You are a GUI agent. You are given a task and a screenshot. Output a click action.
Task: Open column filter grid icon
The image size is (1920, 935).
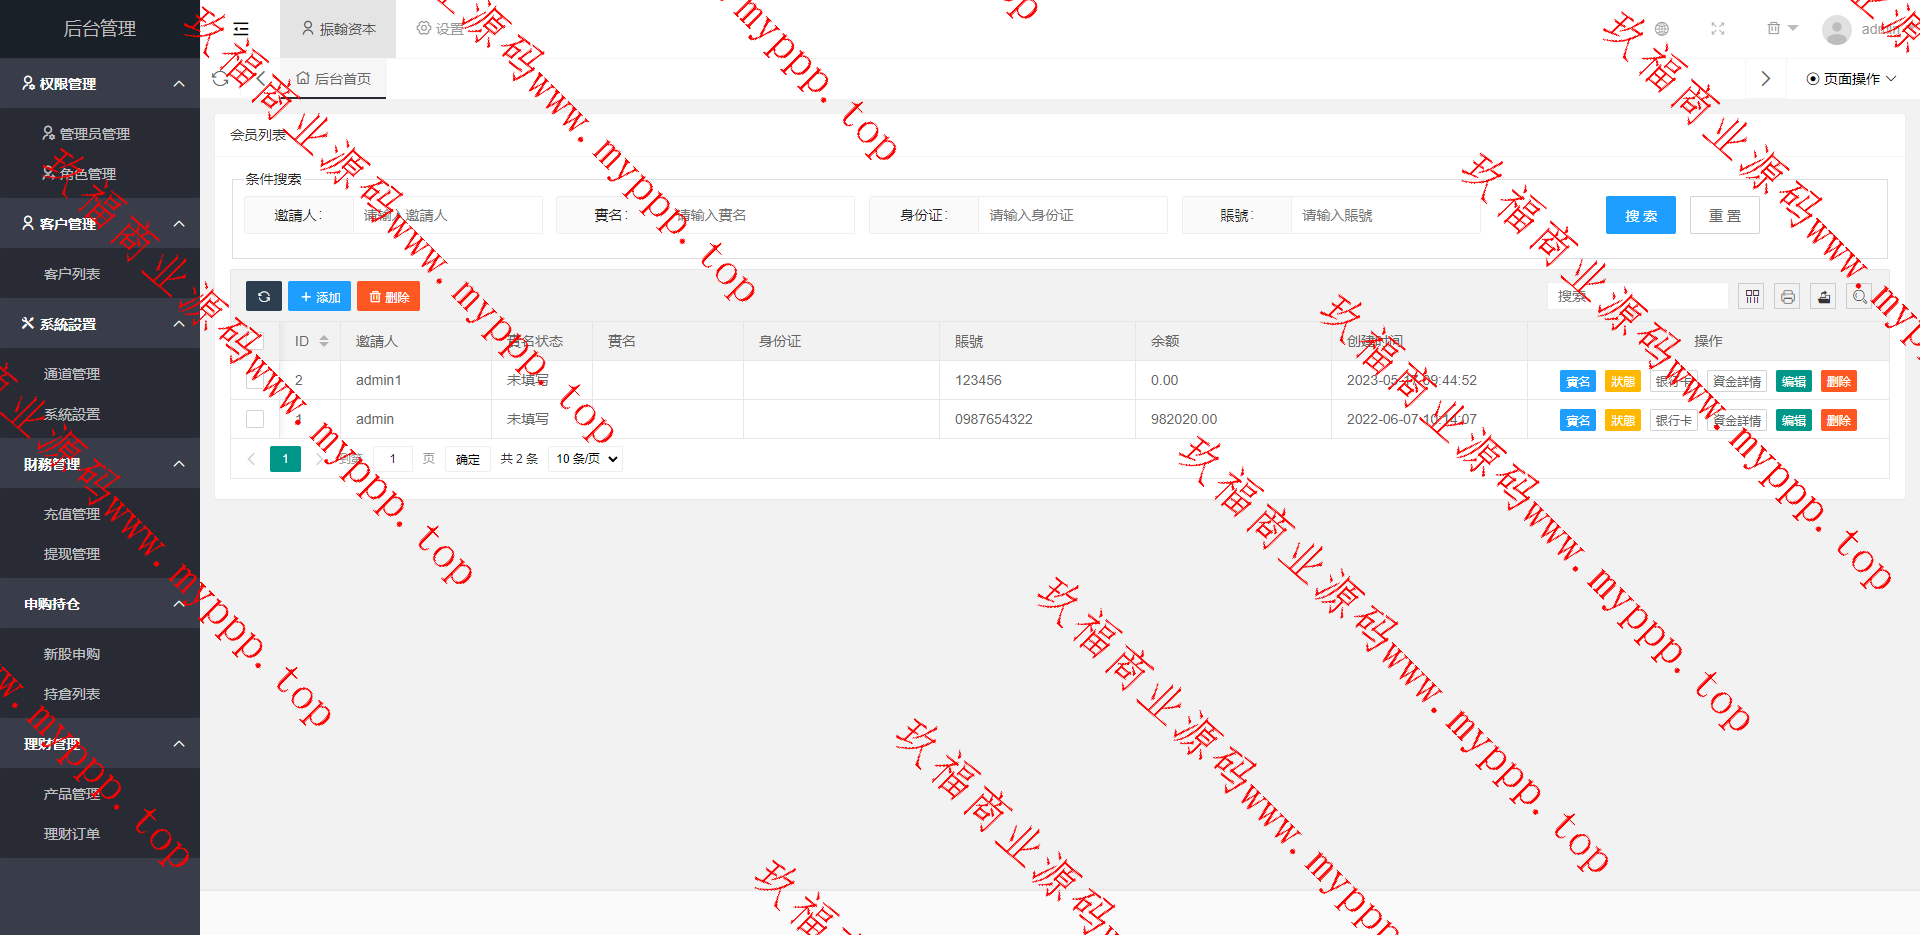tap(1752, 296)
